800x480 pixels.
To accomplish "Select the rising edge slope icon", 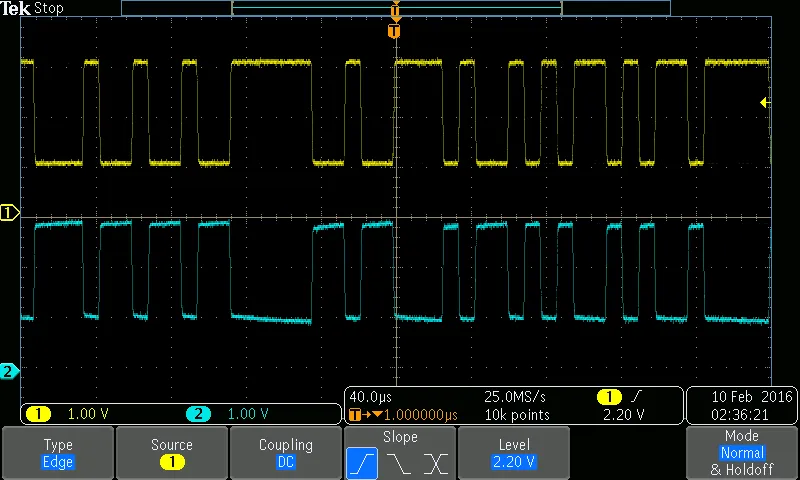I will coord(362,464).
